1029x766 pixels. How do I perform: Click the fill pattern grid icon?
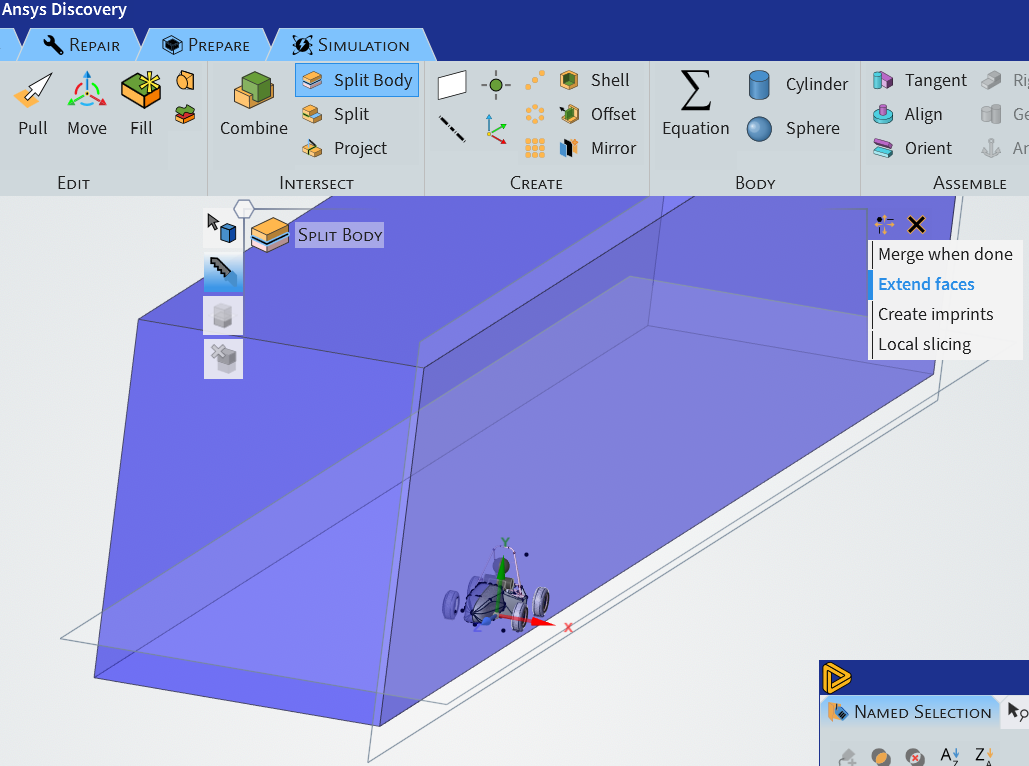tap(535, 148)
